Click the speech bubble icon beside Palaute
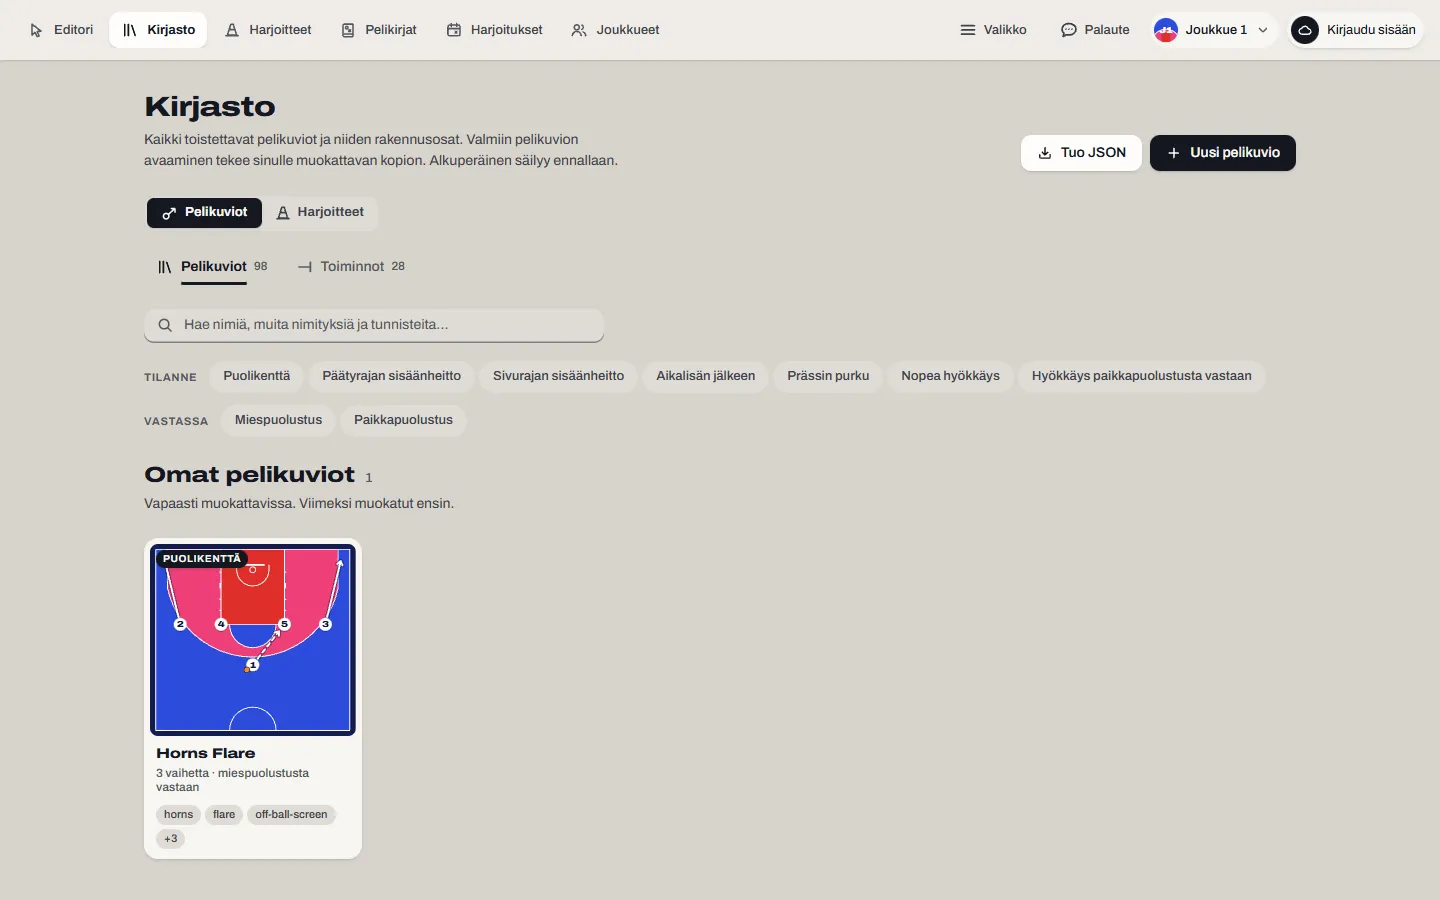The image size is (1440, 900). tap(1069, 30)
